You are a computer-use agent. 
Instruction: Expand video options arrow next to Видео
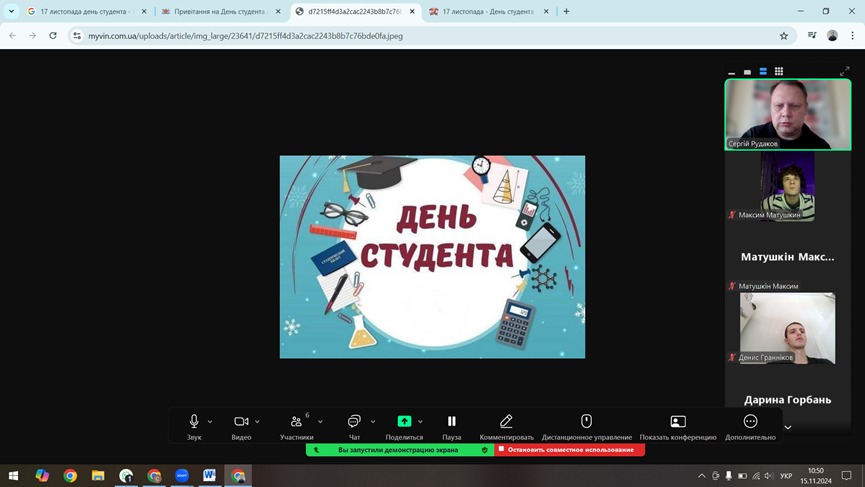[x=258, y=422]
